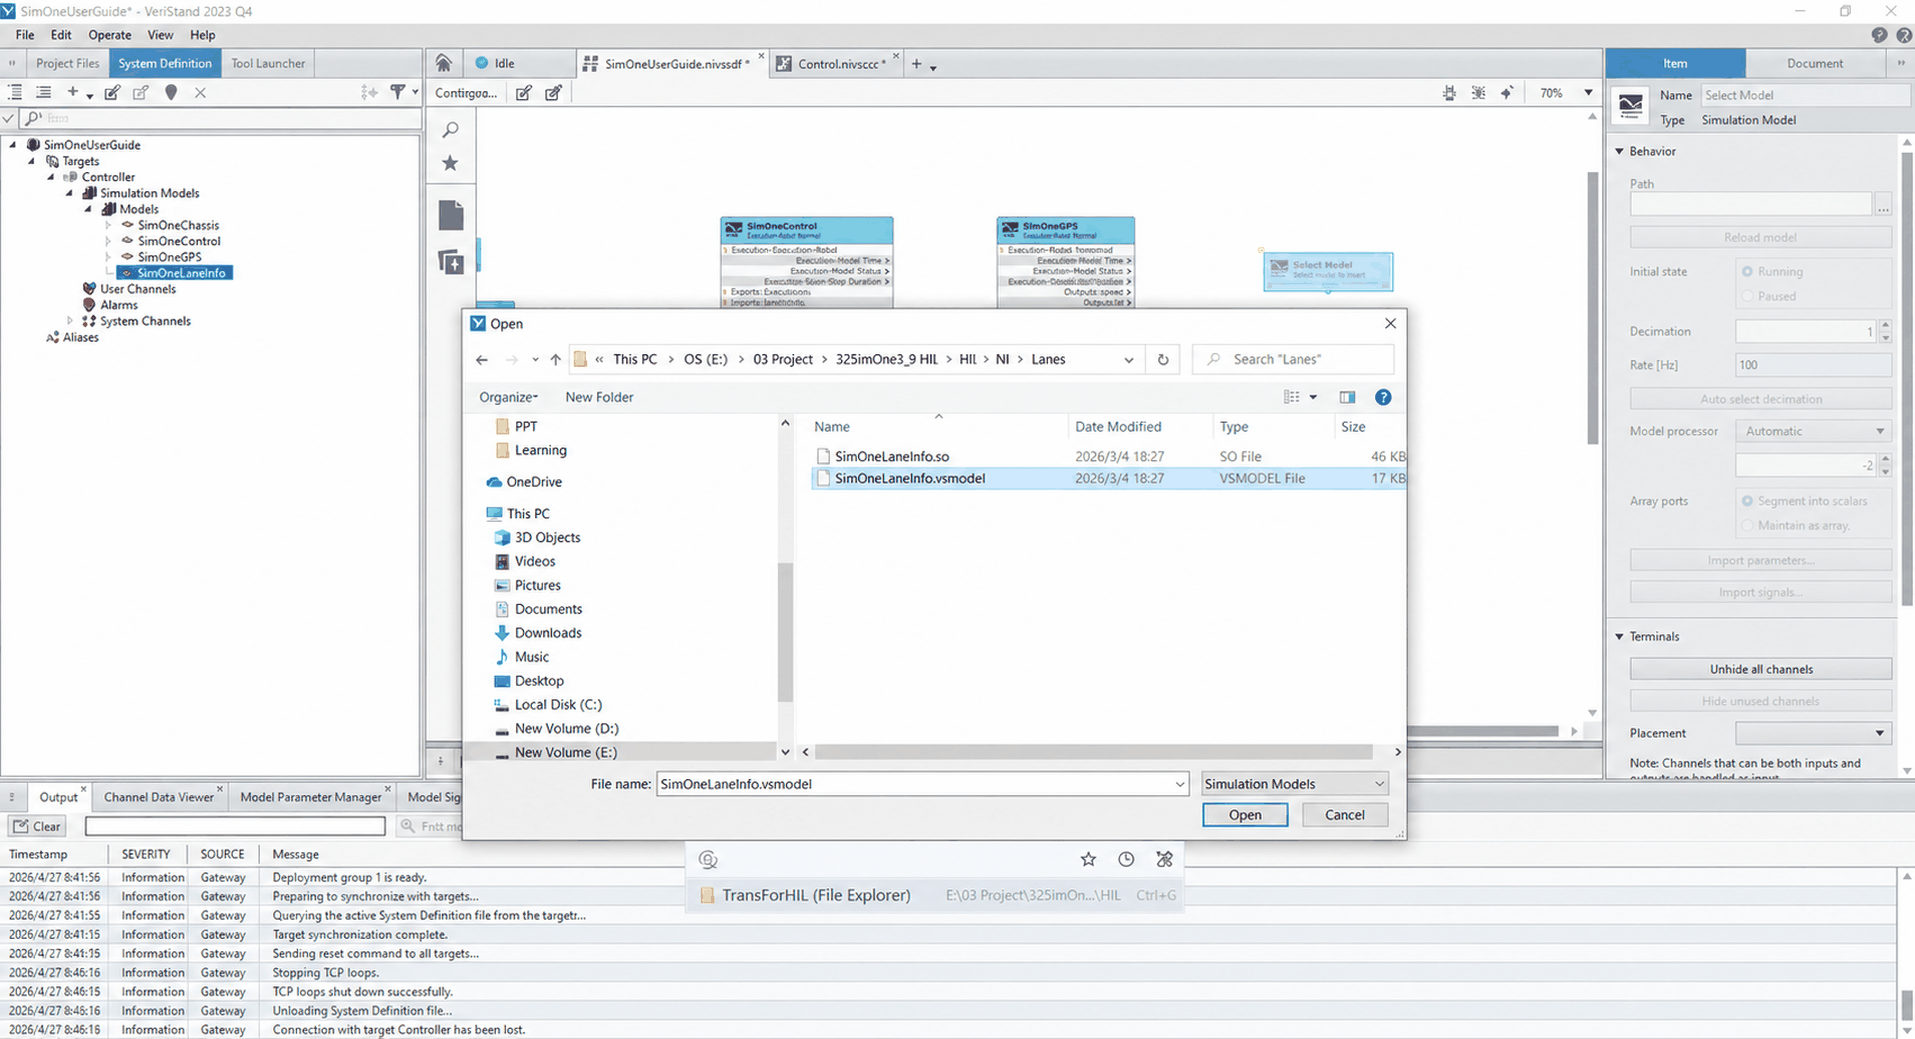The width and height of the screenshot is (1915, 1039).
Task: Click the pin-off icon in the quick-access bar
Action: coord(1164,859)
